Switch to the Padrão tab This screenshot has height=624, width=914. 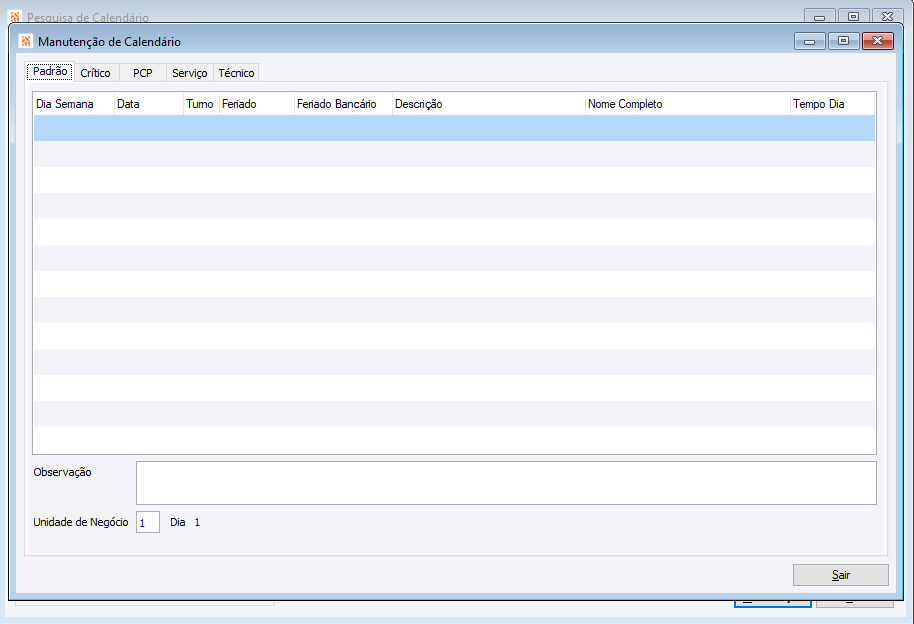[x=50, y=72]
